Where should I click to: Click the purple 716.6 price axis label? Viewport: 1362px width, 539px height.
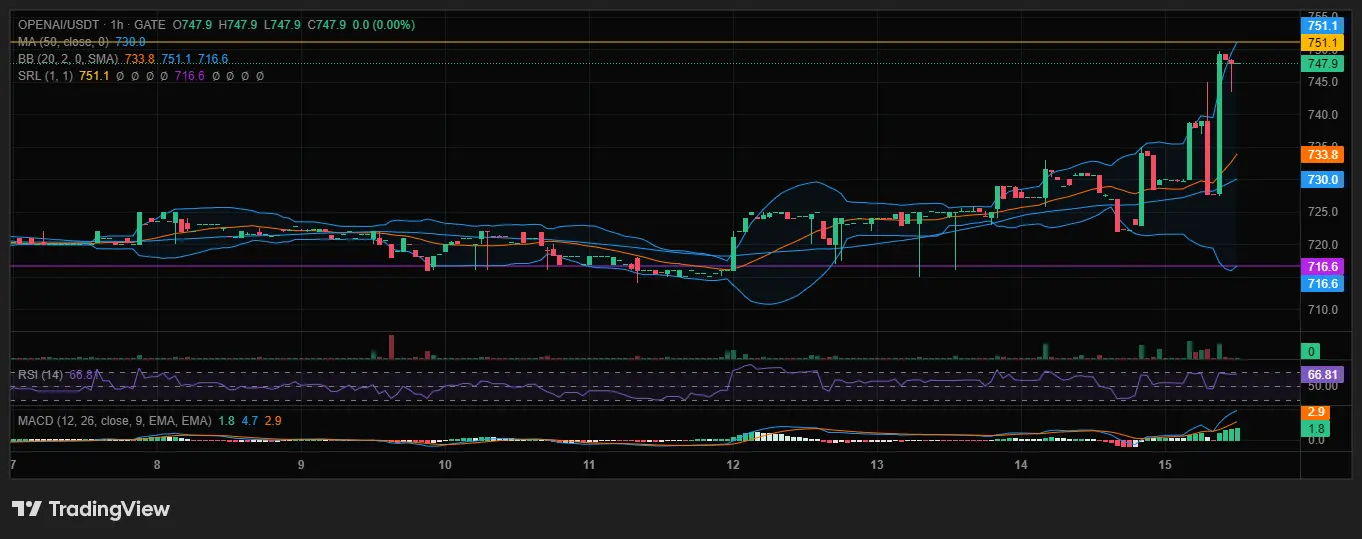point(1320,267)
